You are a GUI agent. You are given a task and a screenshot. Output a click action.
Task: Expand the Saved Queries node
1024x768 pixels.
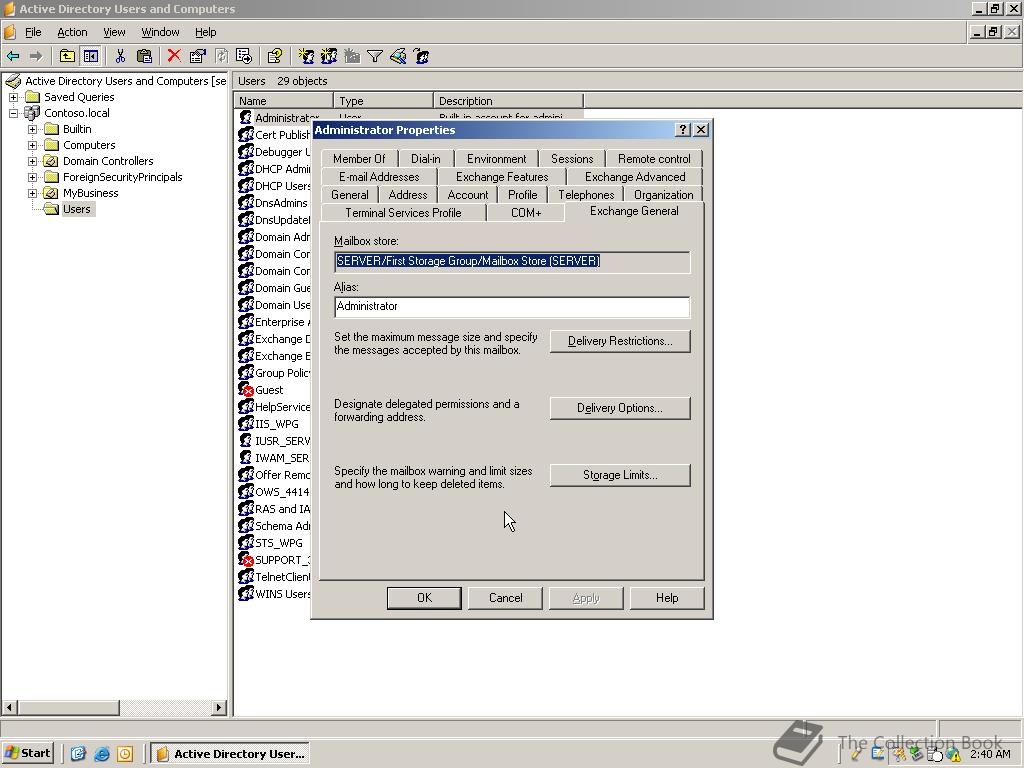click(13, 97)
